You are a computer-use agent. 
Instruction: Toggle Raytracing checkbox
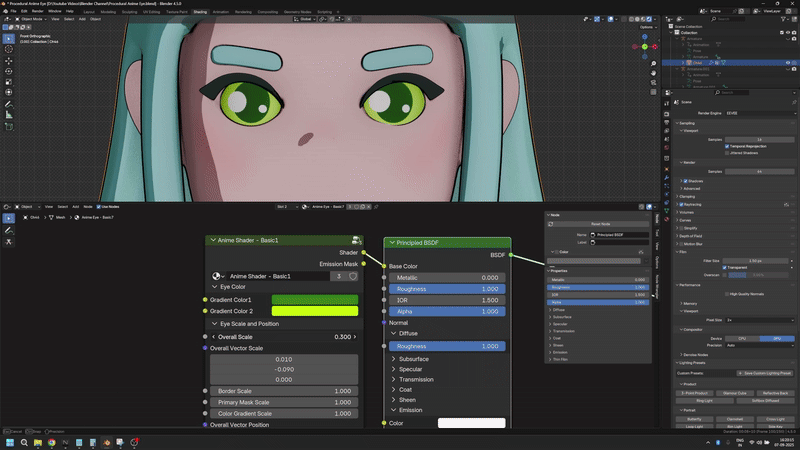(x=681, y=205)
